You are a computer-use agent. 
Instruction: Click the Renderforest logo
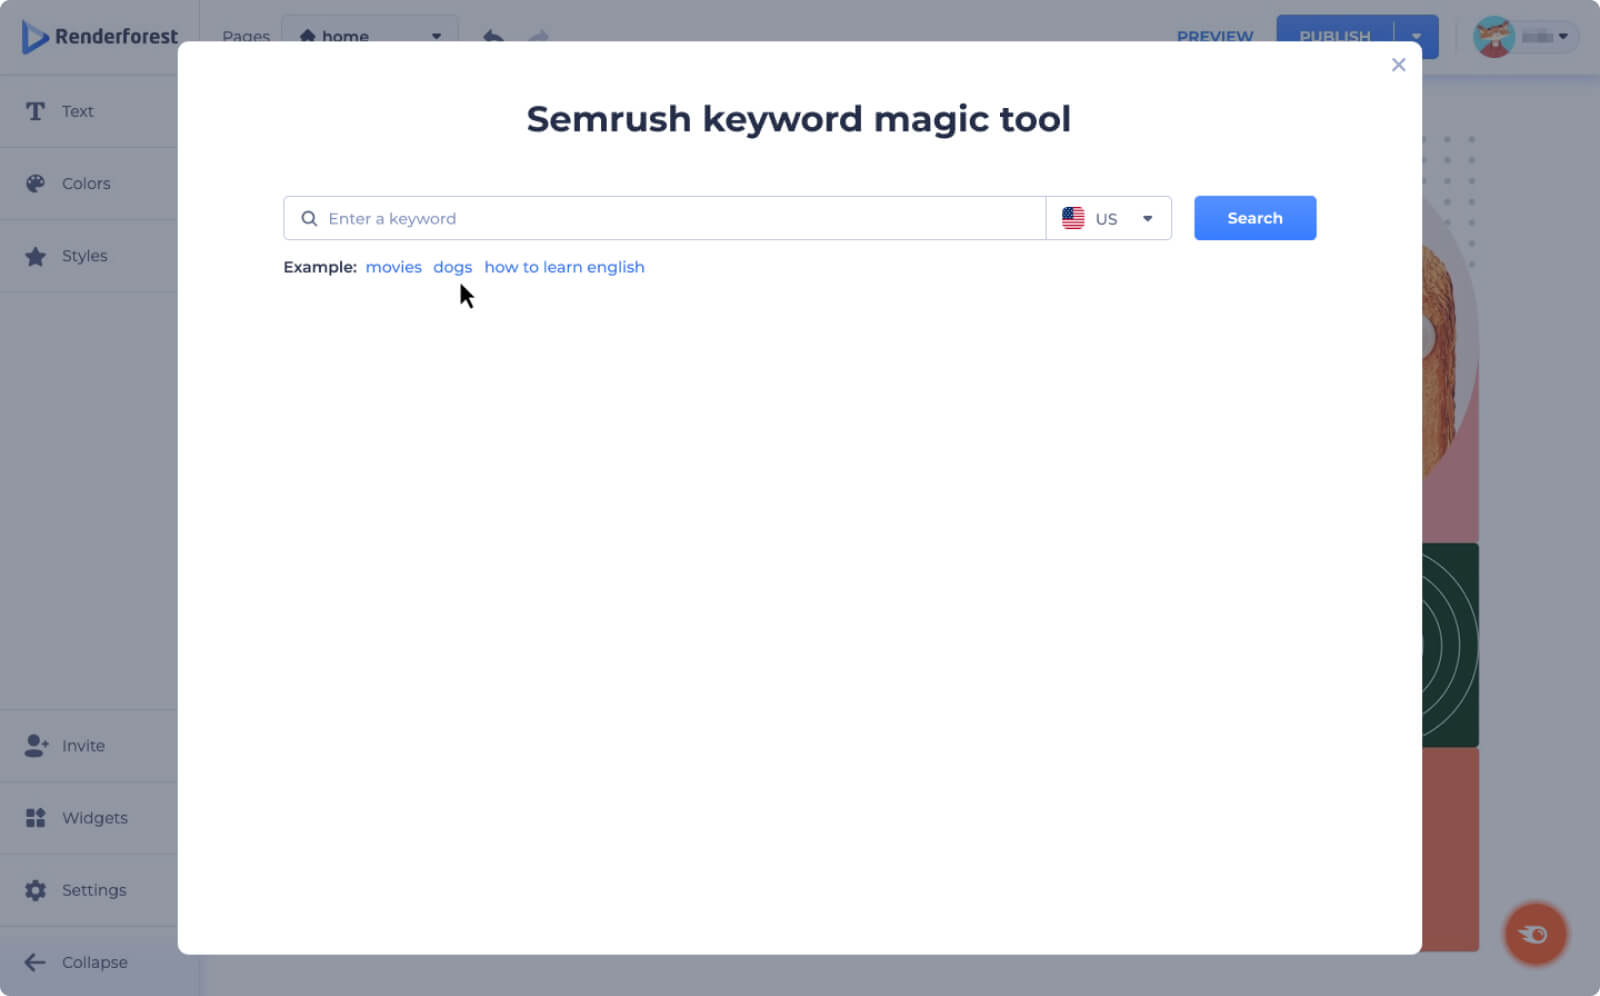(99, 37)
